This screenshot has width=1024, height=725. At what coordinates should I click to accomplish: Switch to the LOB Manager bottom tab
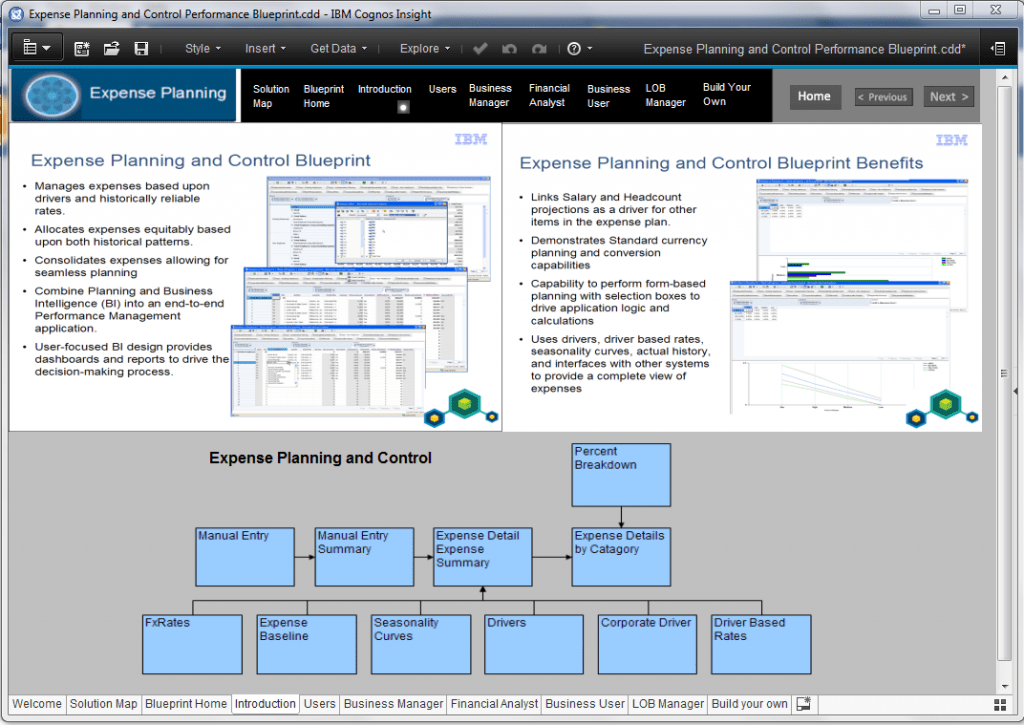coord(668,704)
